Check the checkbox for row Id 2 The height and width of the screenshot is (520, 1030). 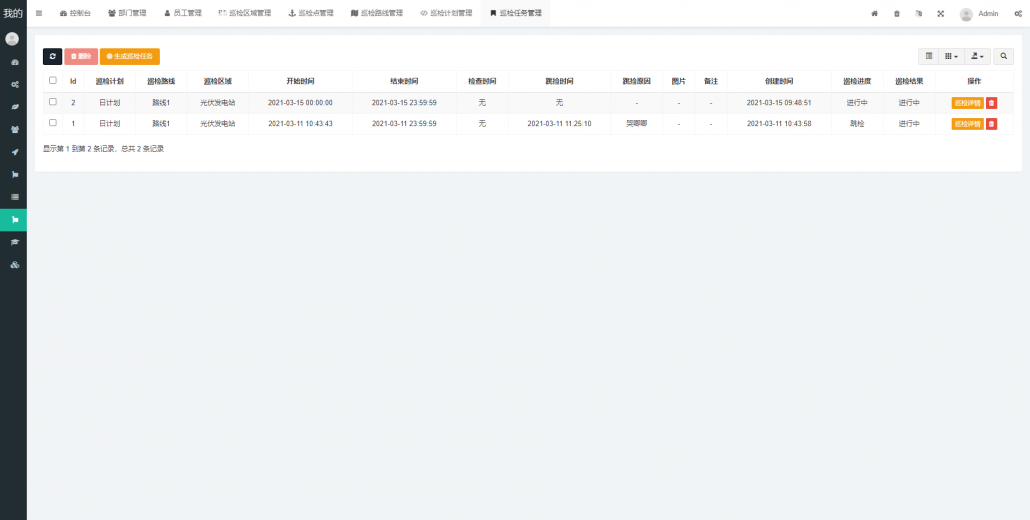(53, 102)
